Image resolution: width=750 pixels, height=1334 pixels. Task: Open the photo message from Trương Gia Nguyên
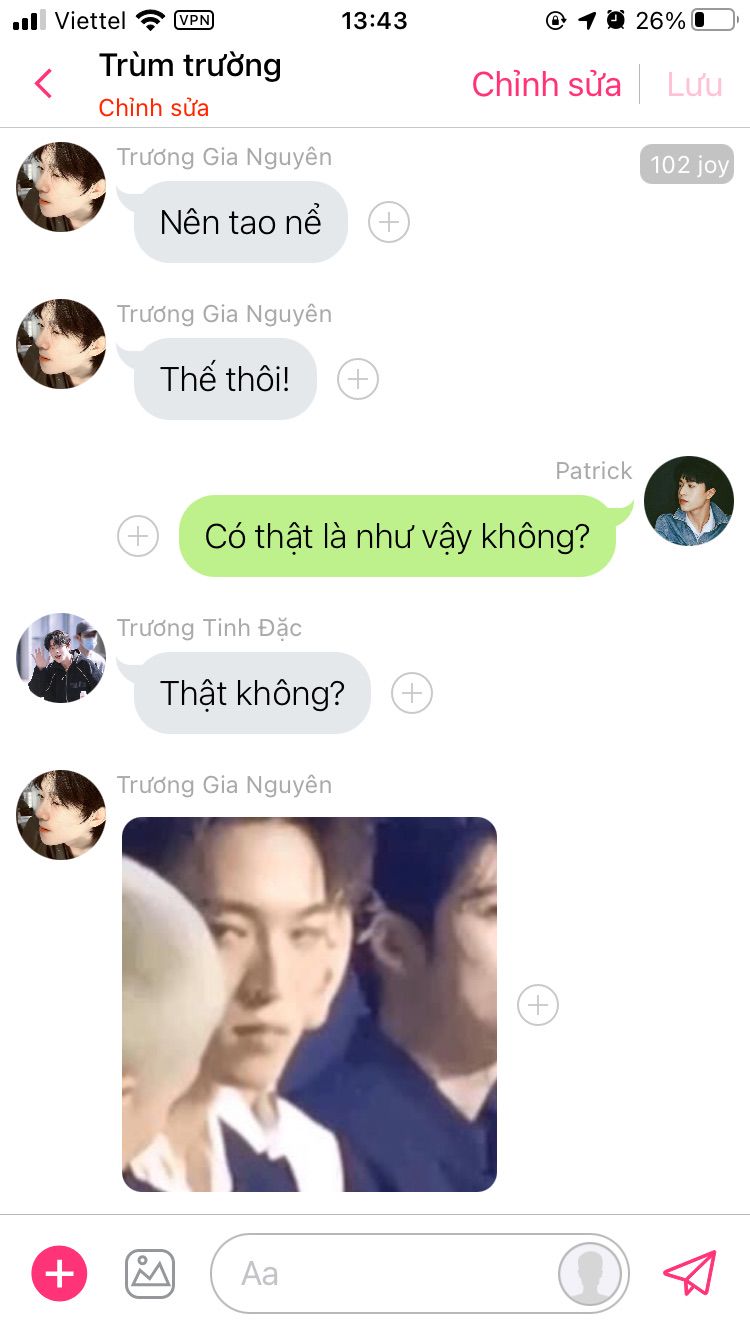pyautogui.click(x=309, y=1004)
